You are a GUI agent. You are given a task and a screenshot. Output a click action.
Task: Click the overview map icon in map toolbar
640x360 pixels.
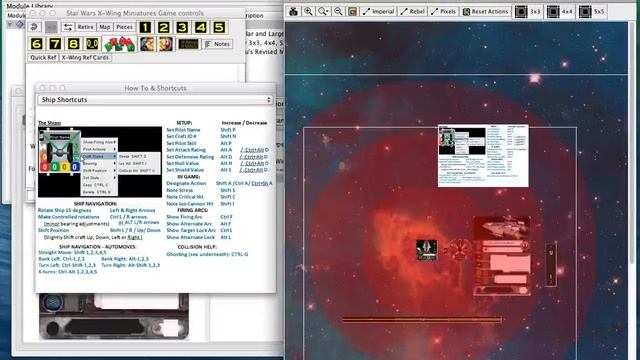[x=353, y=11]
